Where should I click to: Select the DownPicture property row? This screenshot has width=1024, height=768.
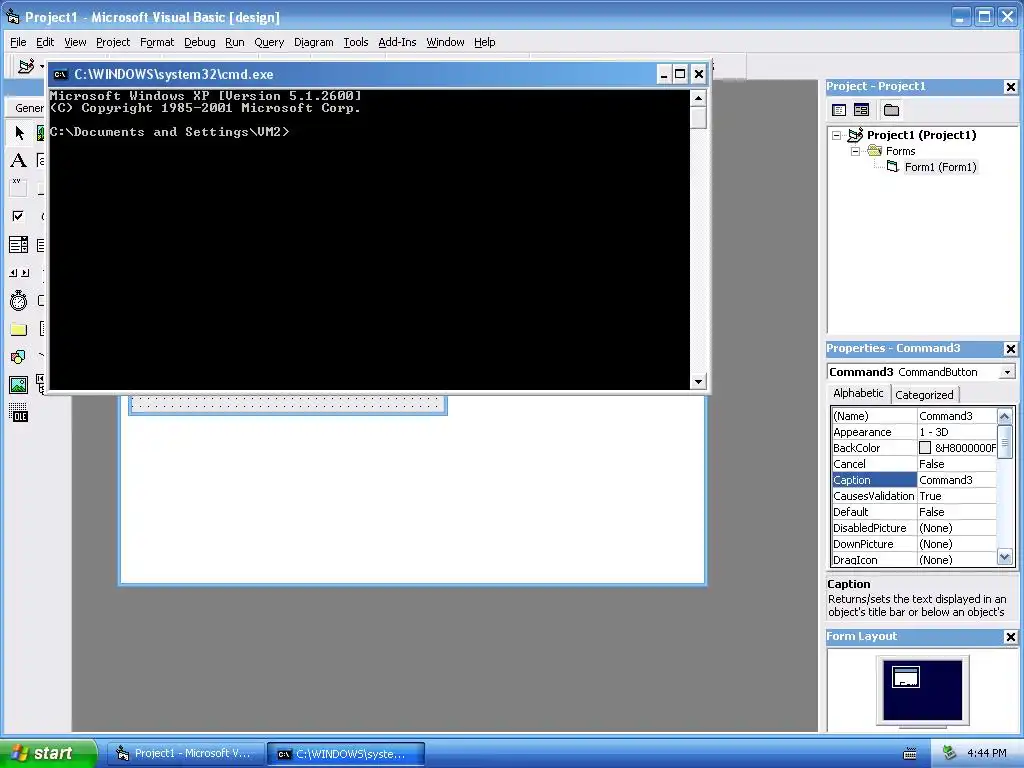(x=914, y=544)
